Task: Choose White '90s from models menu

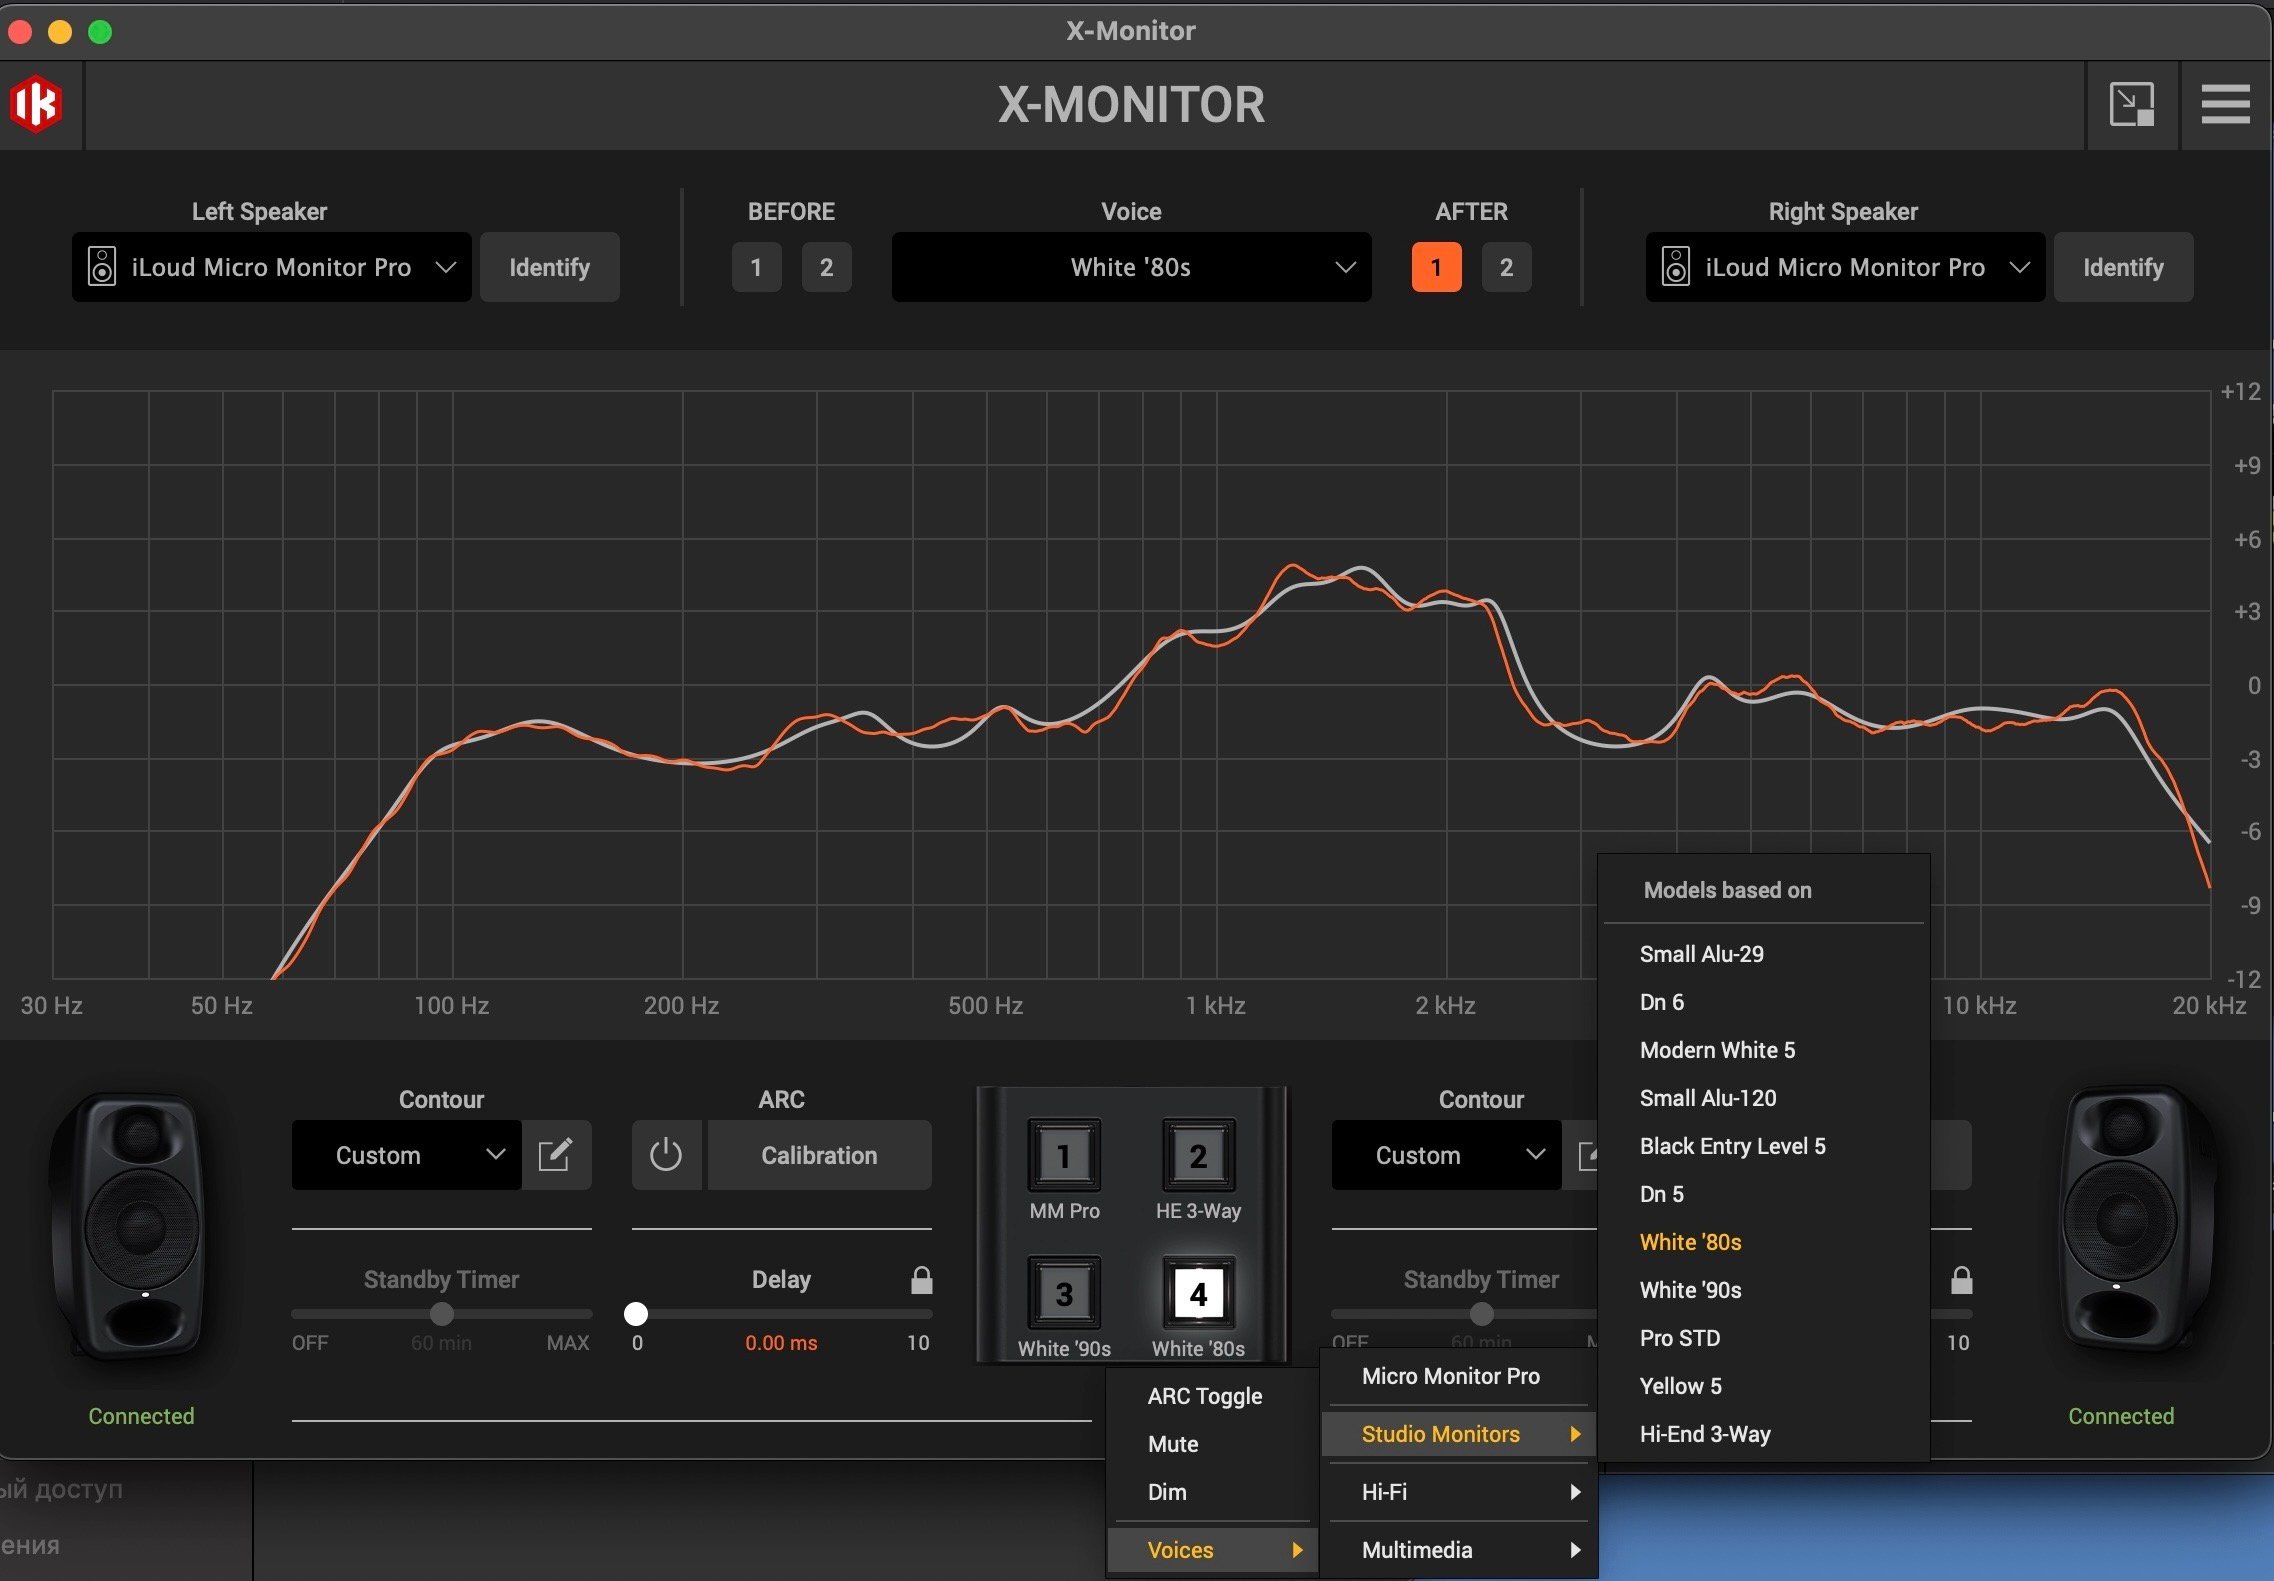Action: click(x=1690, y=1290)
